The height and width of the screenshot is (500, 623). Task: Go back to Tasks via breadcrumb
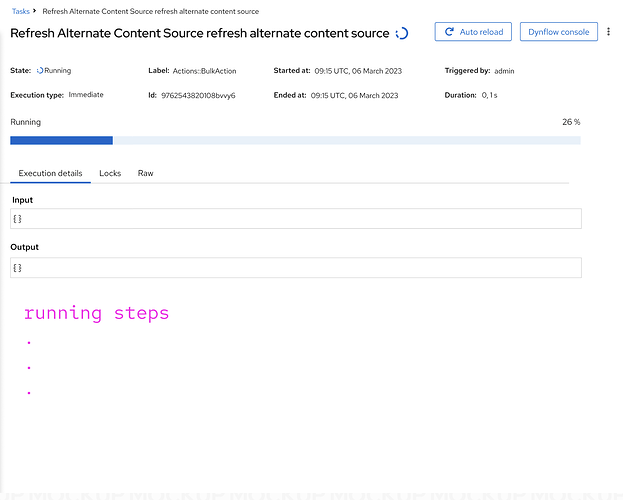click(x=20, y=11)
